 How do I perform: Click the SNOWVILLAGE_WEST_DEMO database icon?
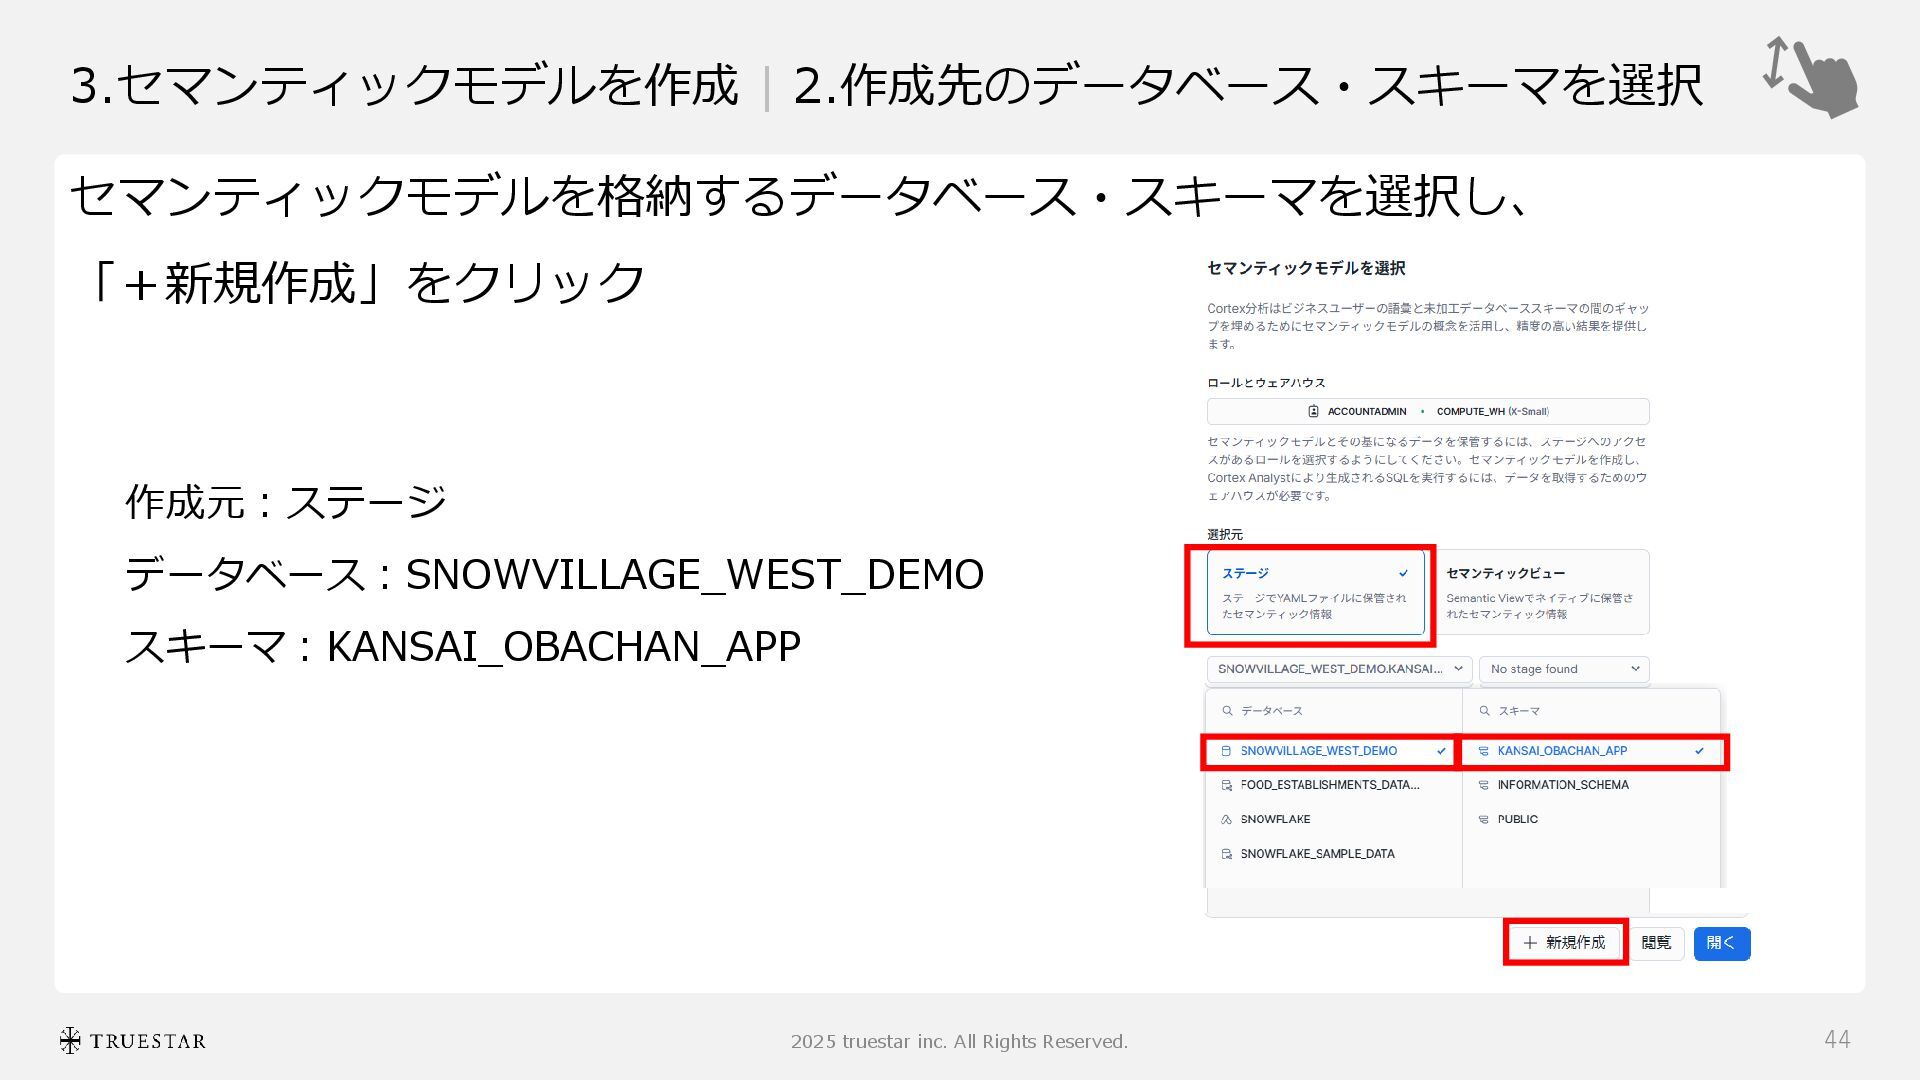pyautogui.click(x=1226, y=751)
